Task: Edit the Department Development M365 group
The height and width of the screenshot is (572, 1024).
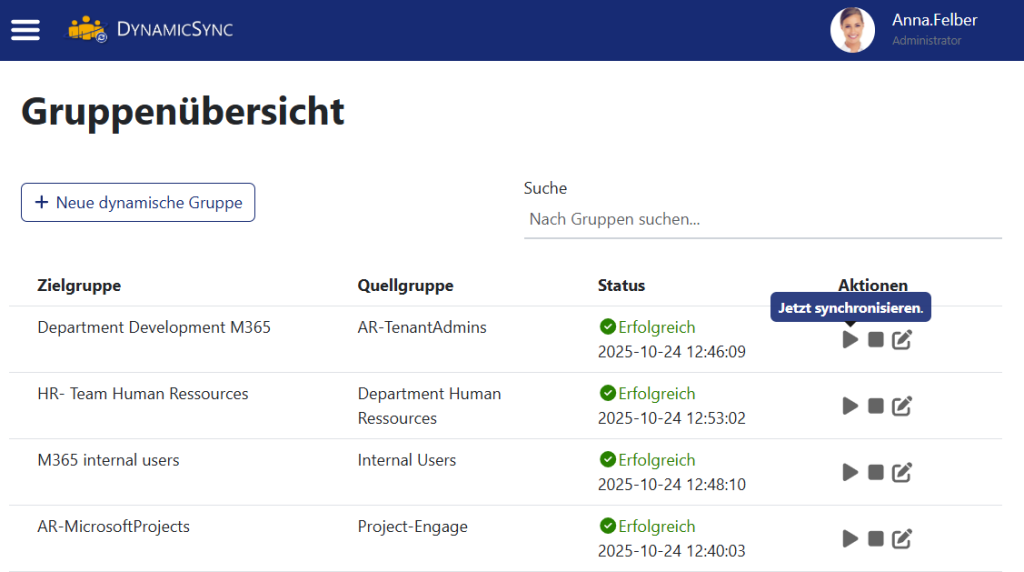Action: (x=902, y=340)
